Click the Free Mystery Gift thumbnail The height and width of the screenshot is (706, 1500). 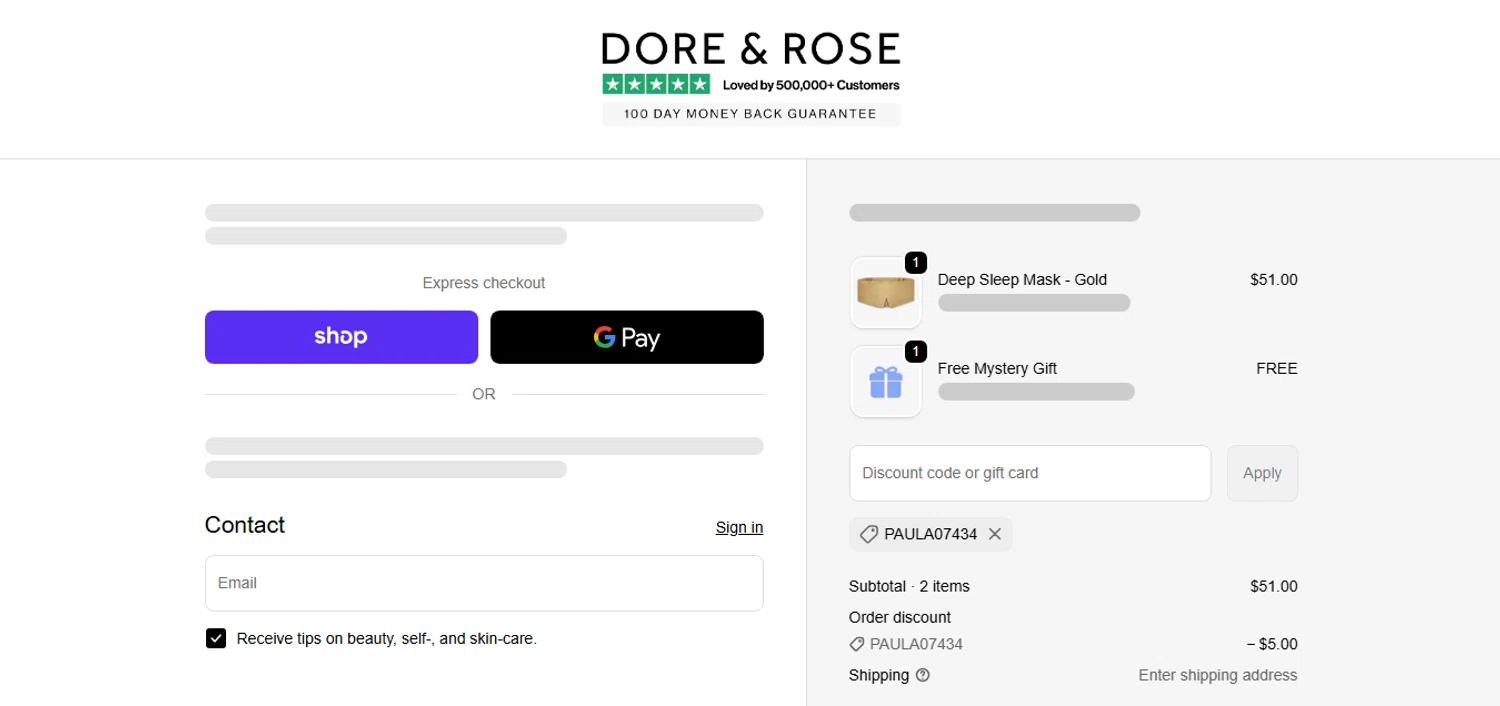pos(886,381)
